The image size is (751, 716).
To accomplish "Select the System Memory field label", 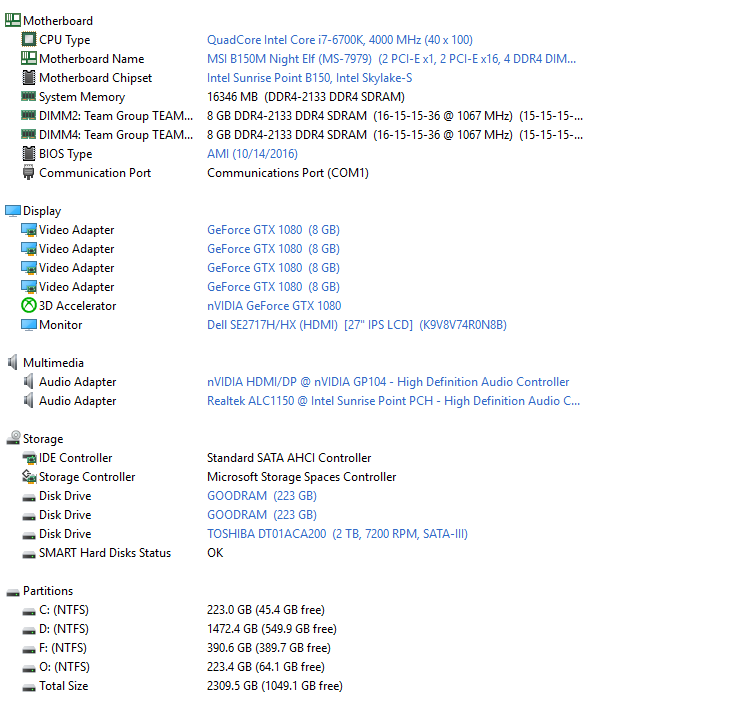I will pos(82,97).
